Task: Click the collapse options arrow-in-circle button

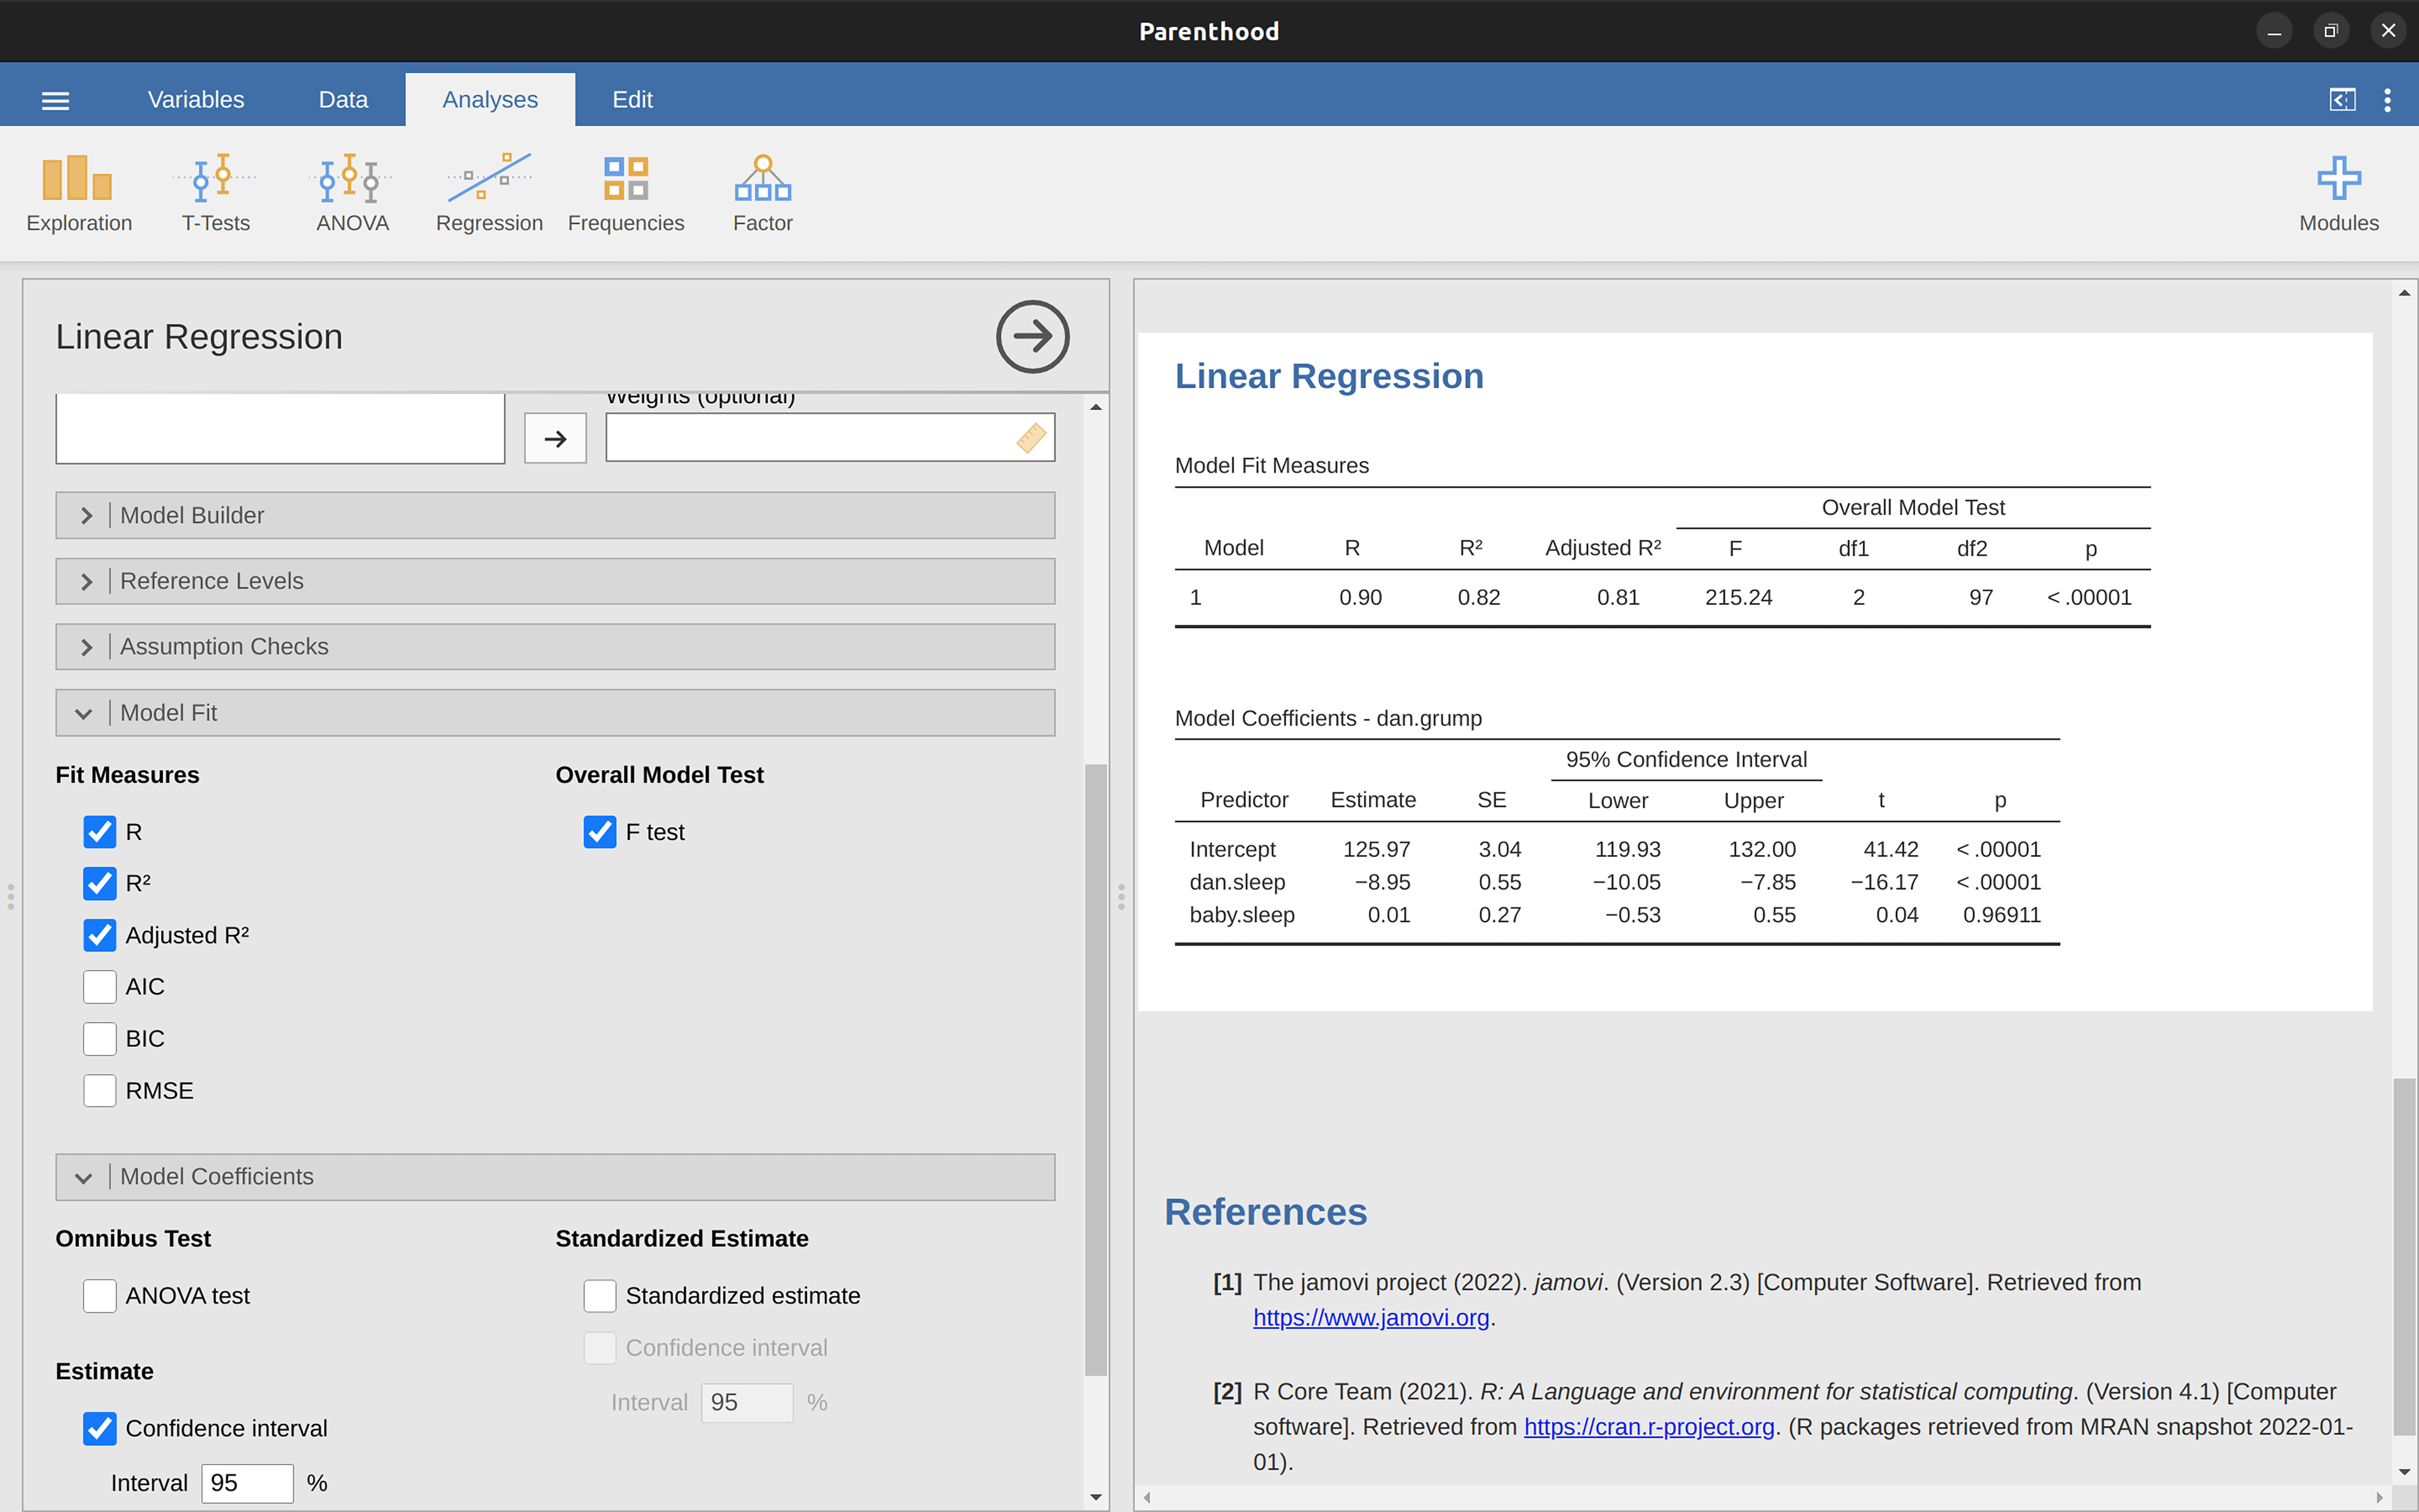Action: click(1032, 337)
